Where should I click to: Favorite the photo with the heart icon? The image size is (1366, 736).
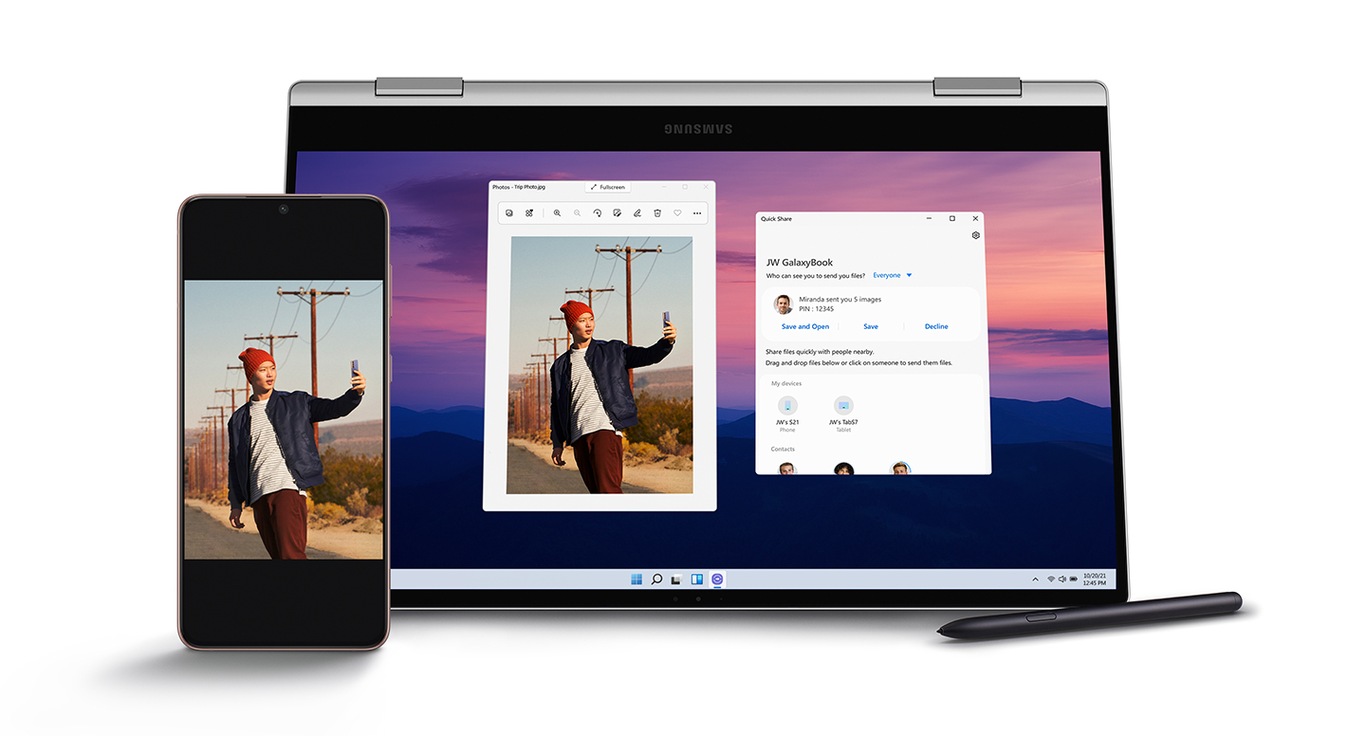(x=677, y=213)
